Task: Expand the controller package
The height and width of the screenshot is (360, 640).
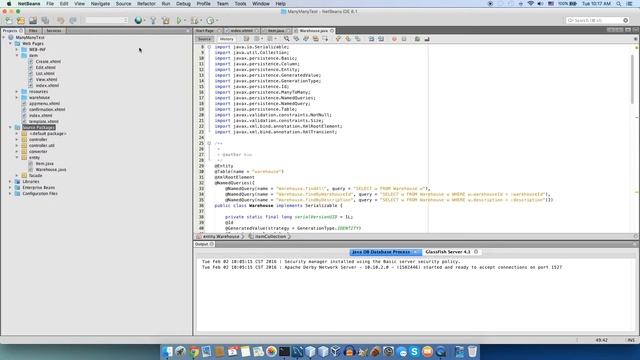Action: [x=17, y=140]
